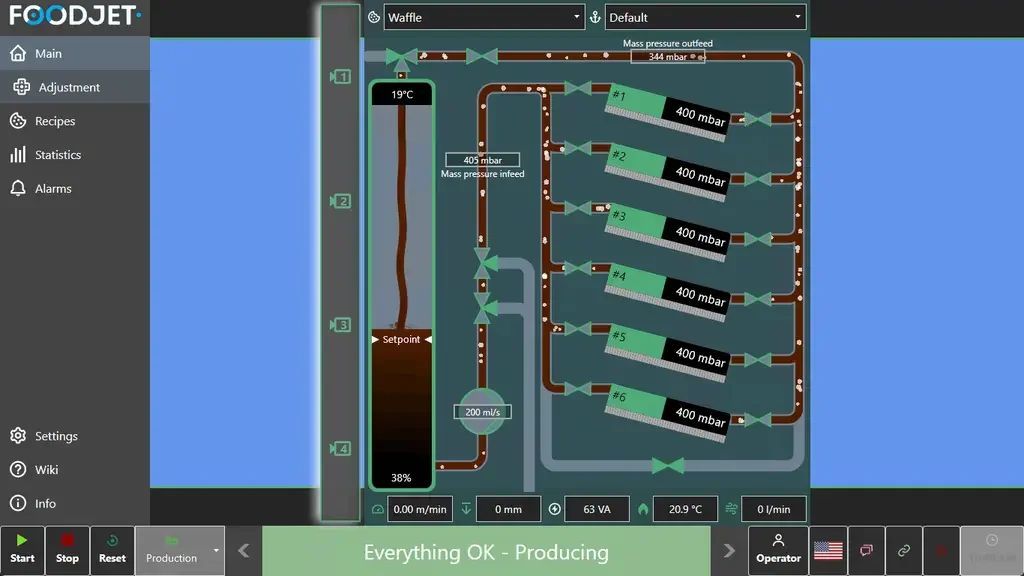Toggle the second valve on top outfeed line

coord(482,57)
